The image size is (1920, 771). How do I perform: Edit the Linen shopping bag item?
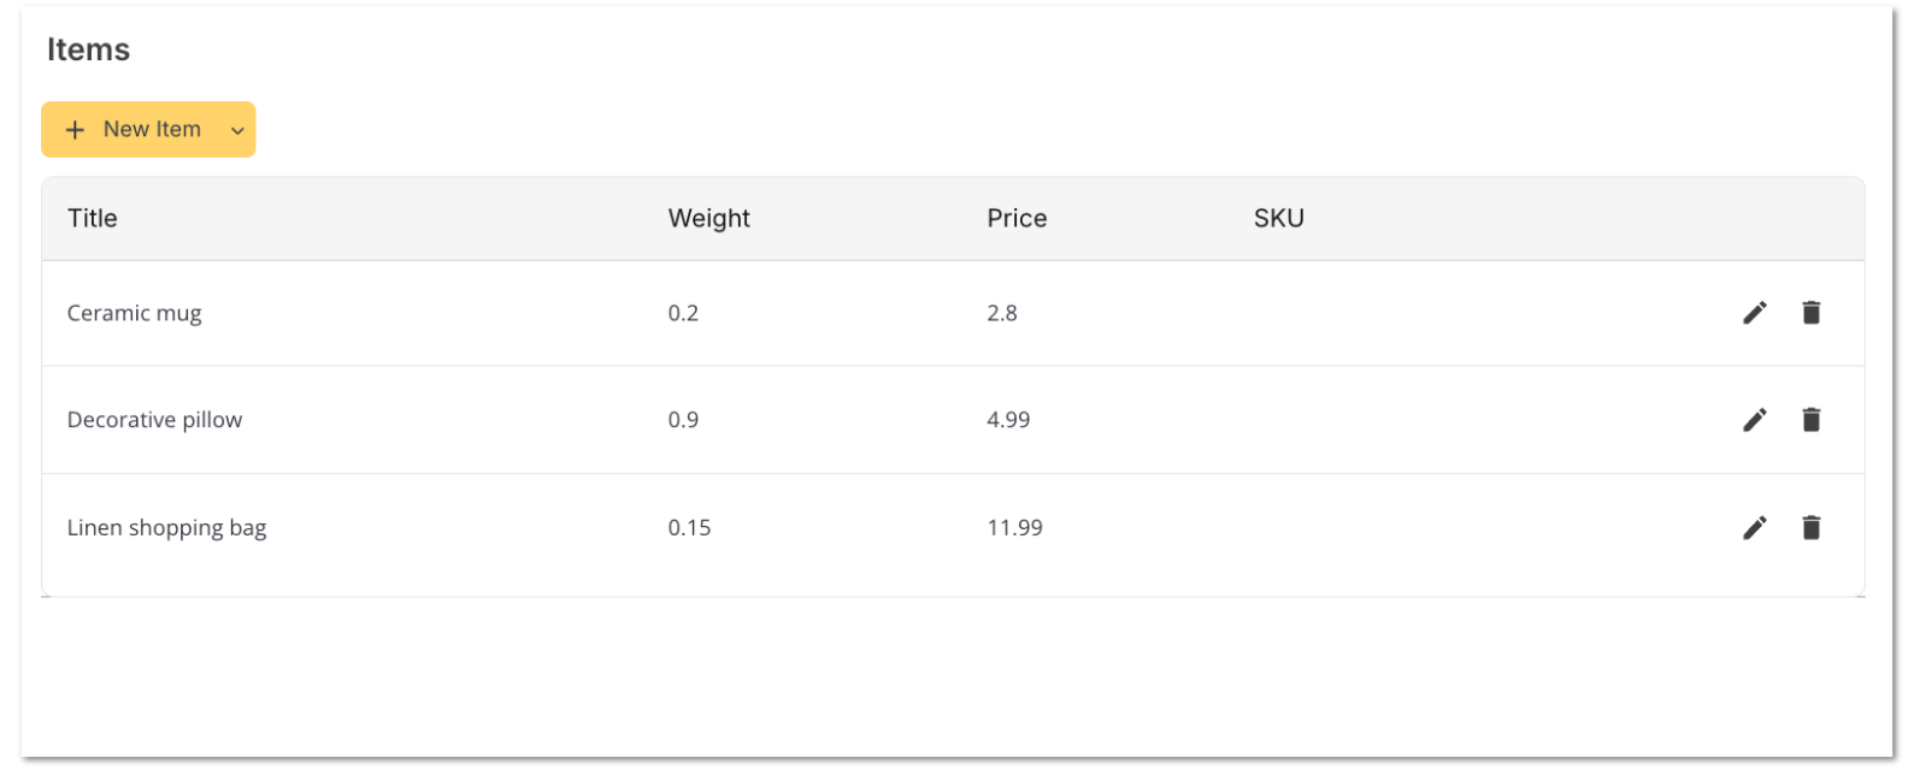tap(1754, 528)
